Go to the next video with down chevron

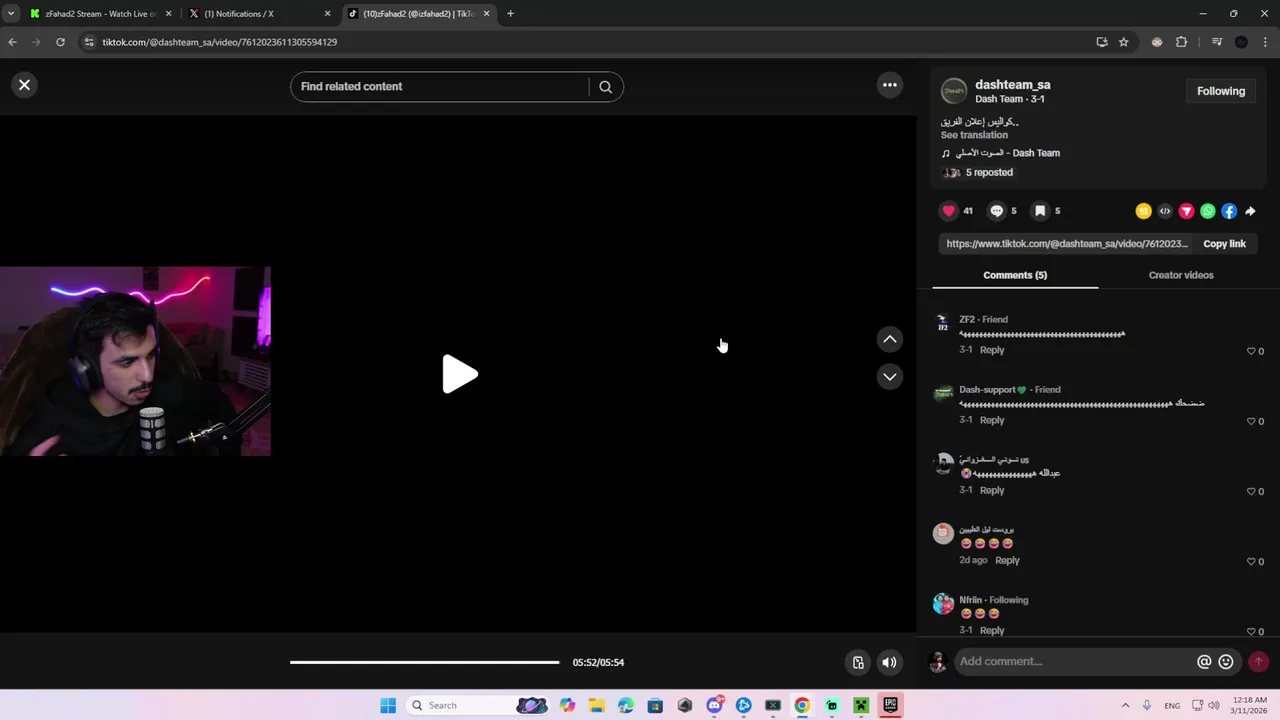pyautogui.click(x=889, y=377)
